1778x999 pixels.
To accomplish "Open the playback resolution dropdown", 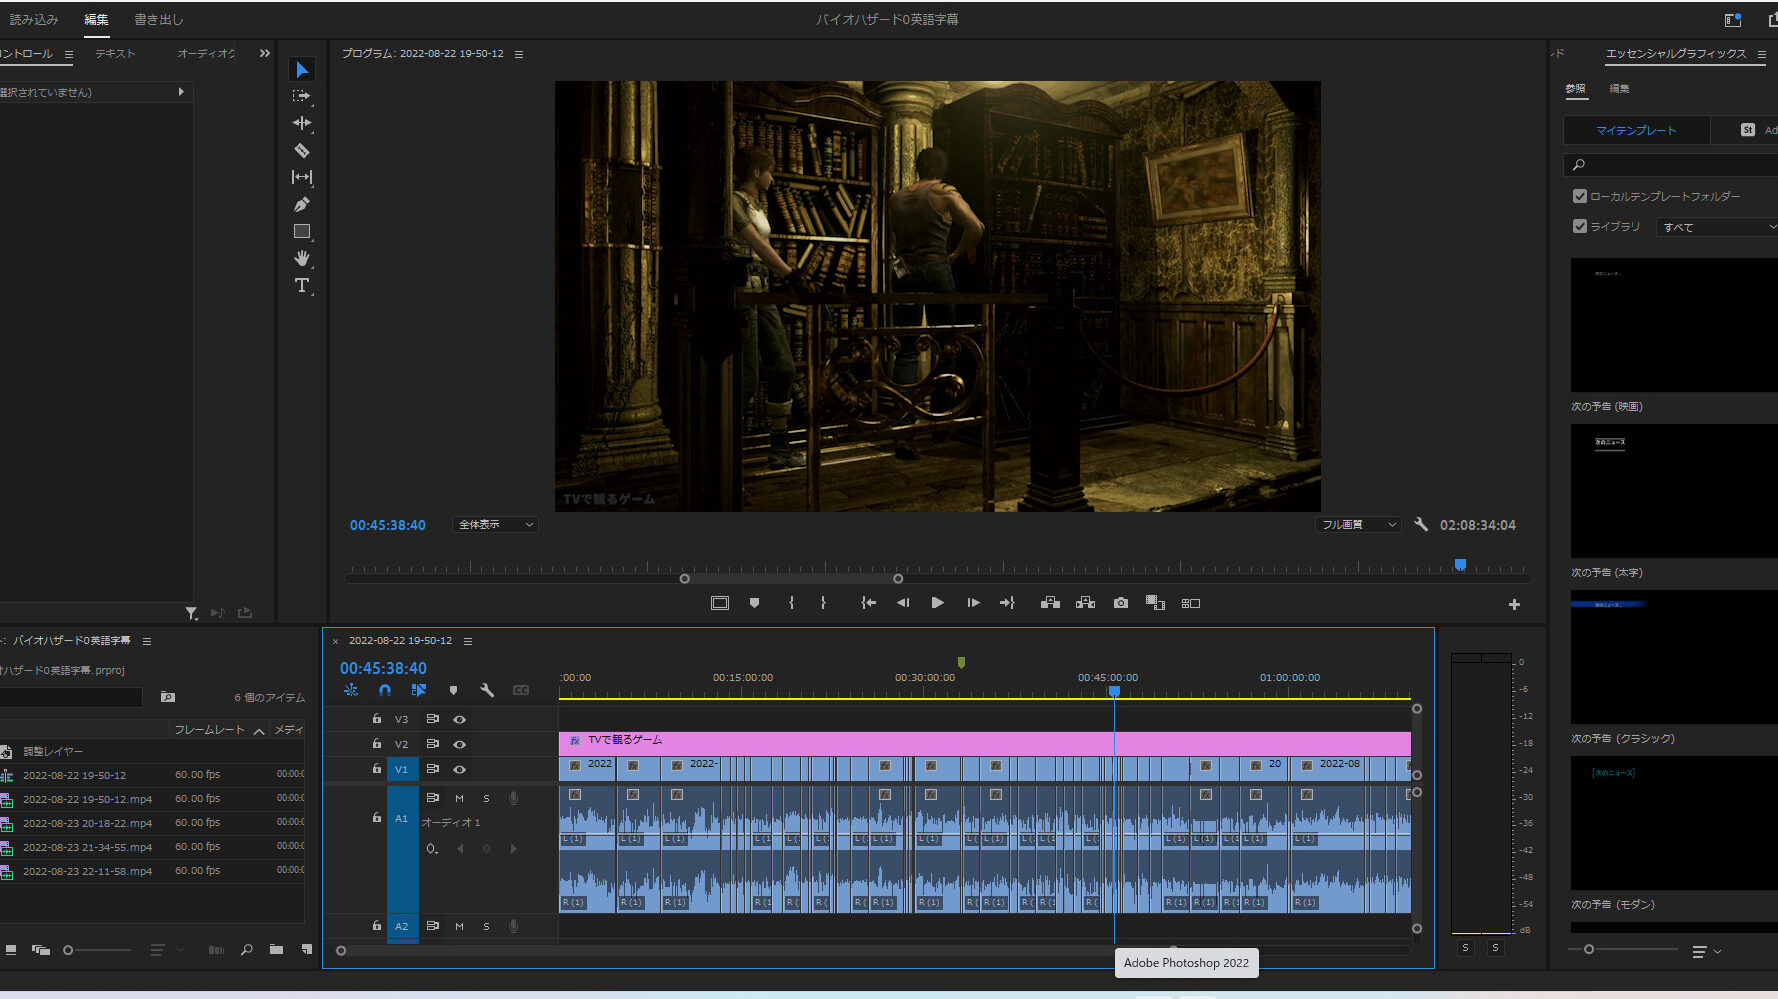I will (1358, 524).
